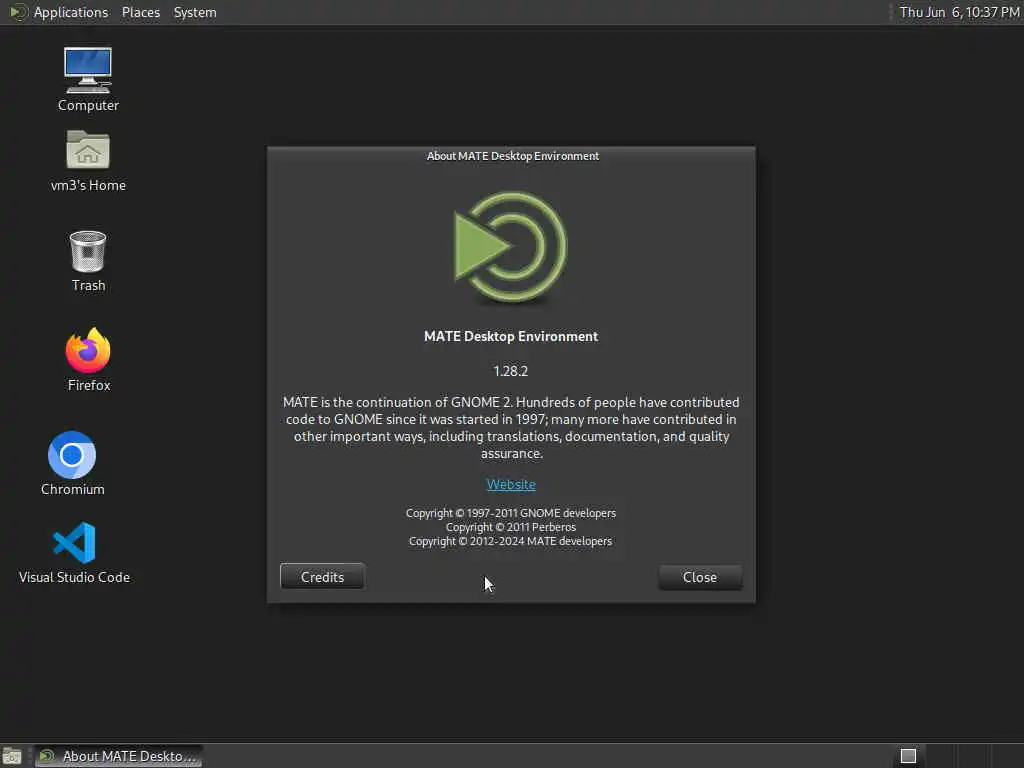1024x768 pixels.
Task: Click the Close button in About dialog
Action: point(700,577)
